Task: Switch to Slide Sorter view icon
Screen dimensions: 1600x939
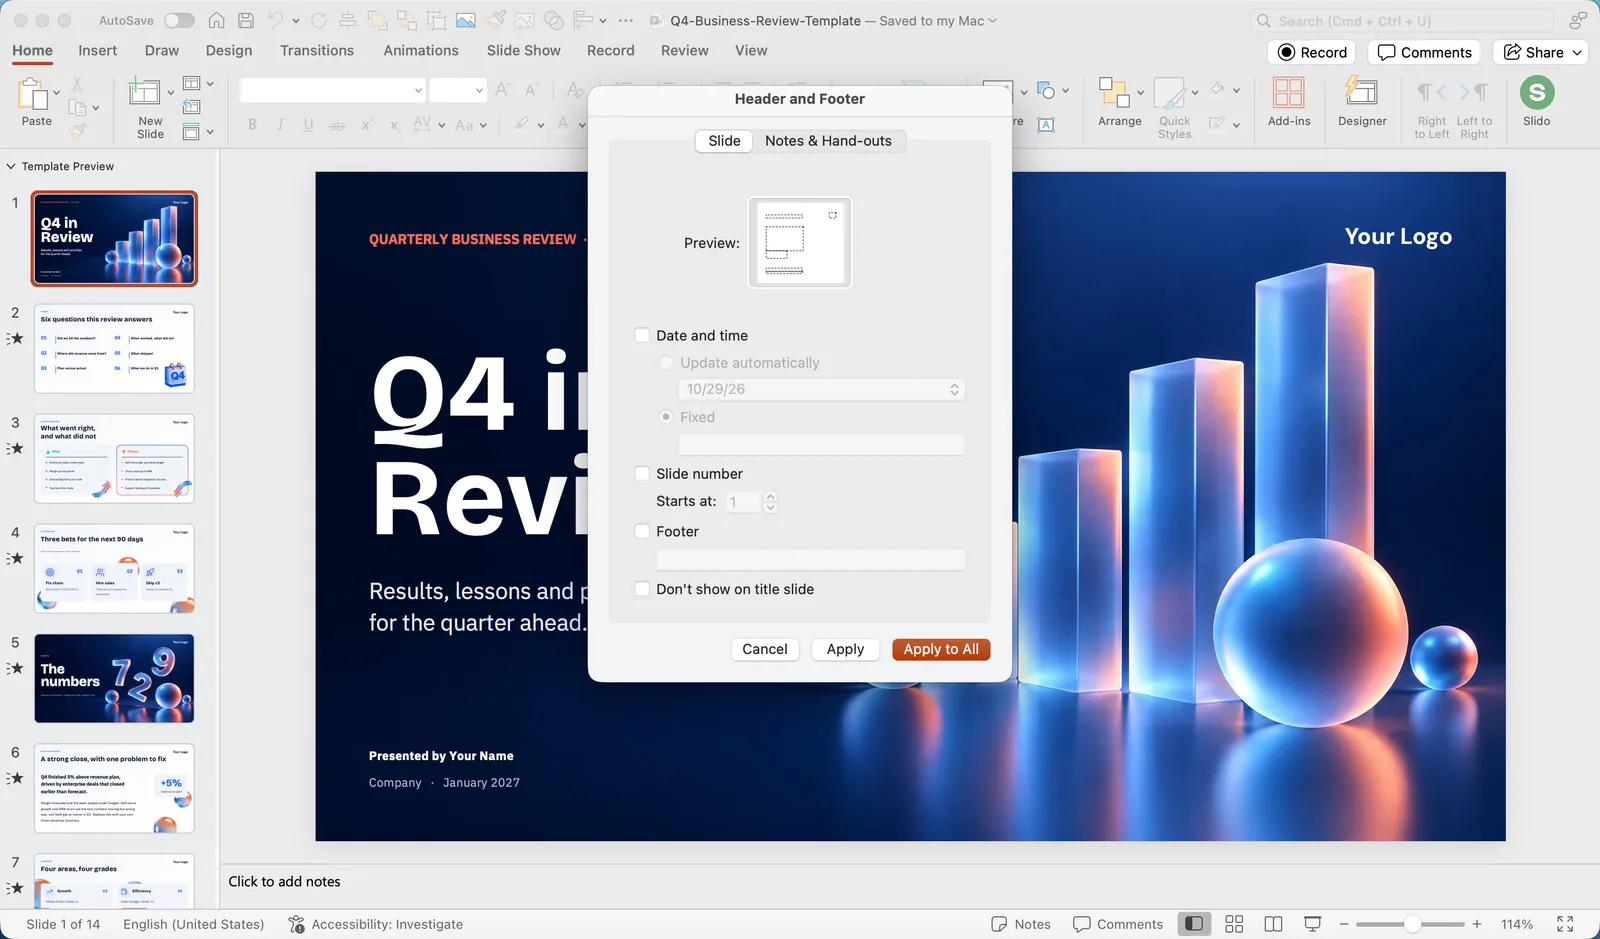Action: tap(1234, 924)
